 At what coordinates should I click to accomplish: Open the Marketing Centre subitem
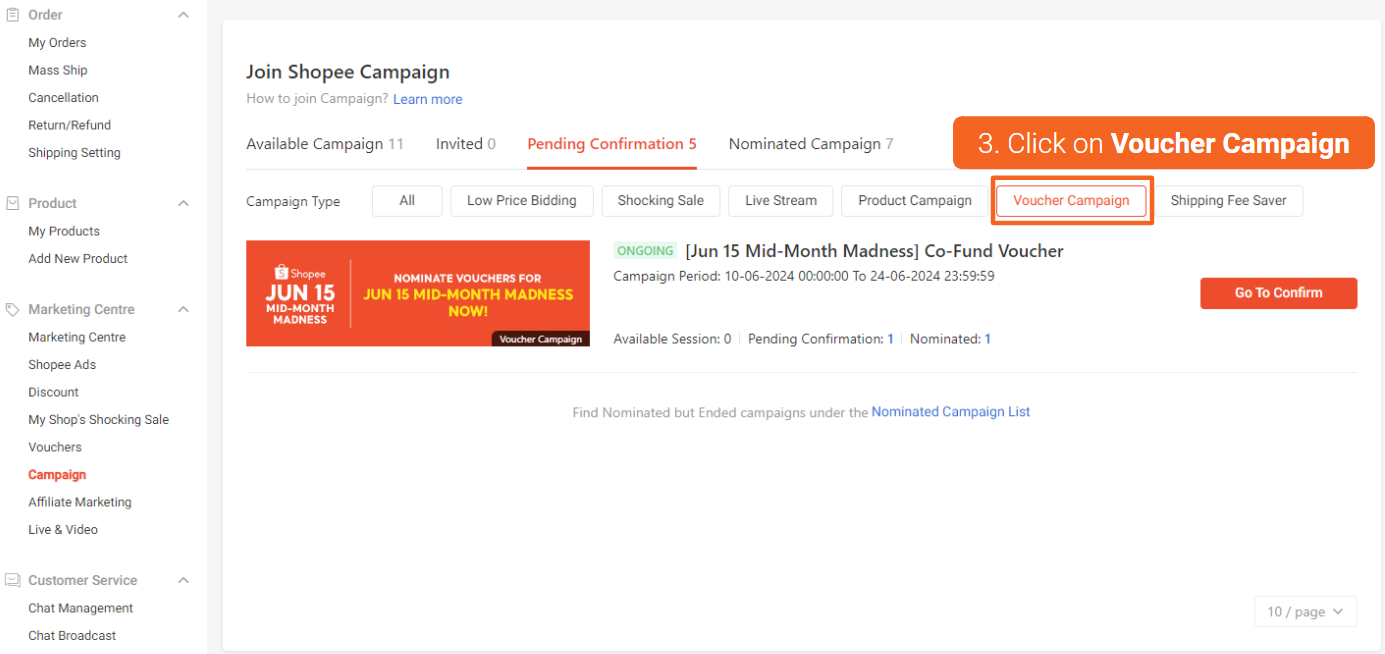(x=77, y=337)
